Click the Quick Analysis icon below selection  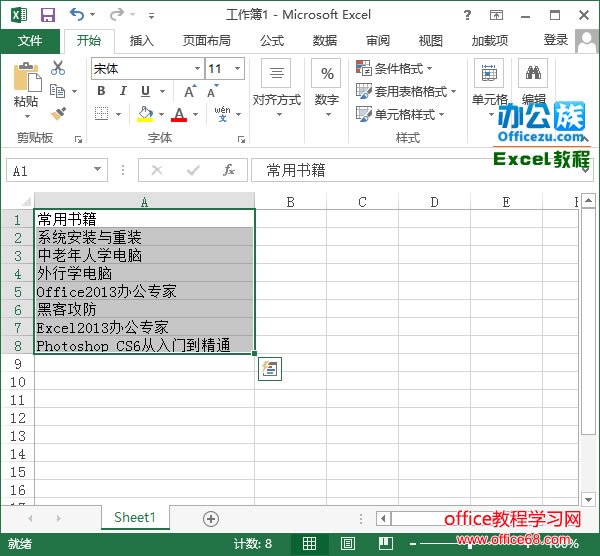[x=270, y=369]
